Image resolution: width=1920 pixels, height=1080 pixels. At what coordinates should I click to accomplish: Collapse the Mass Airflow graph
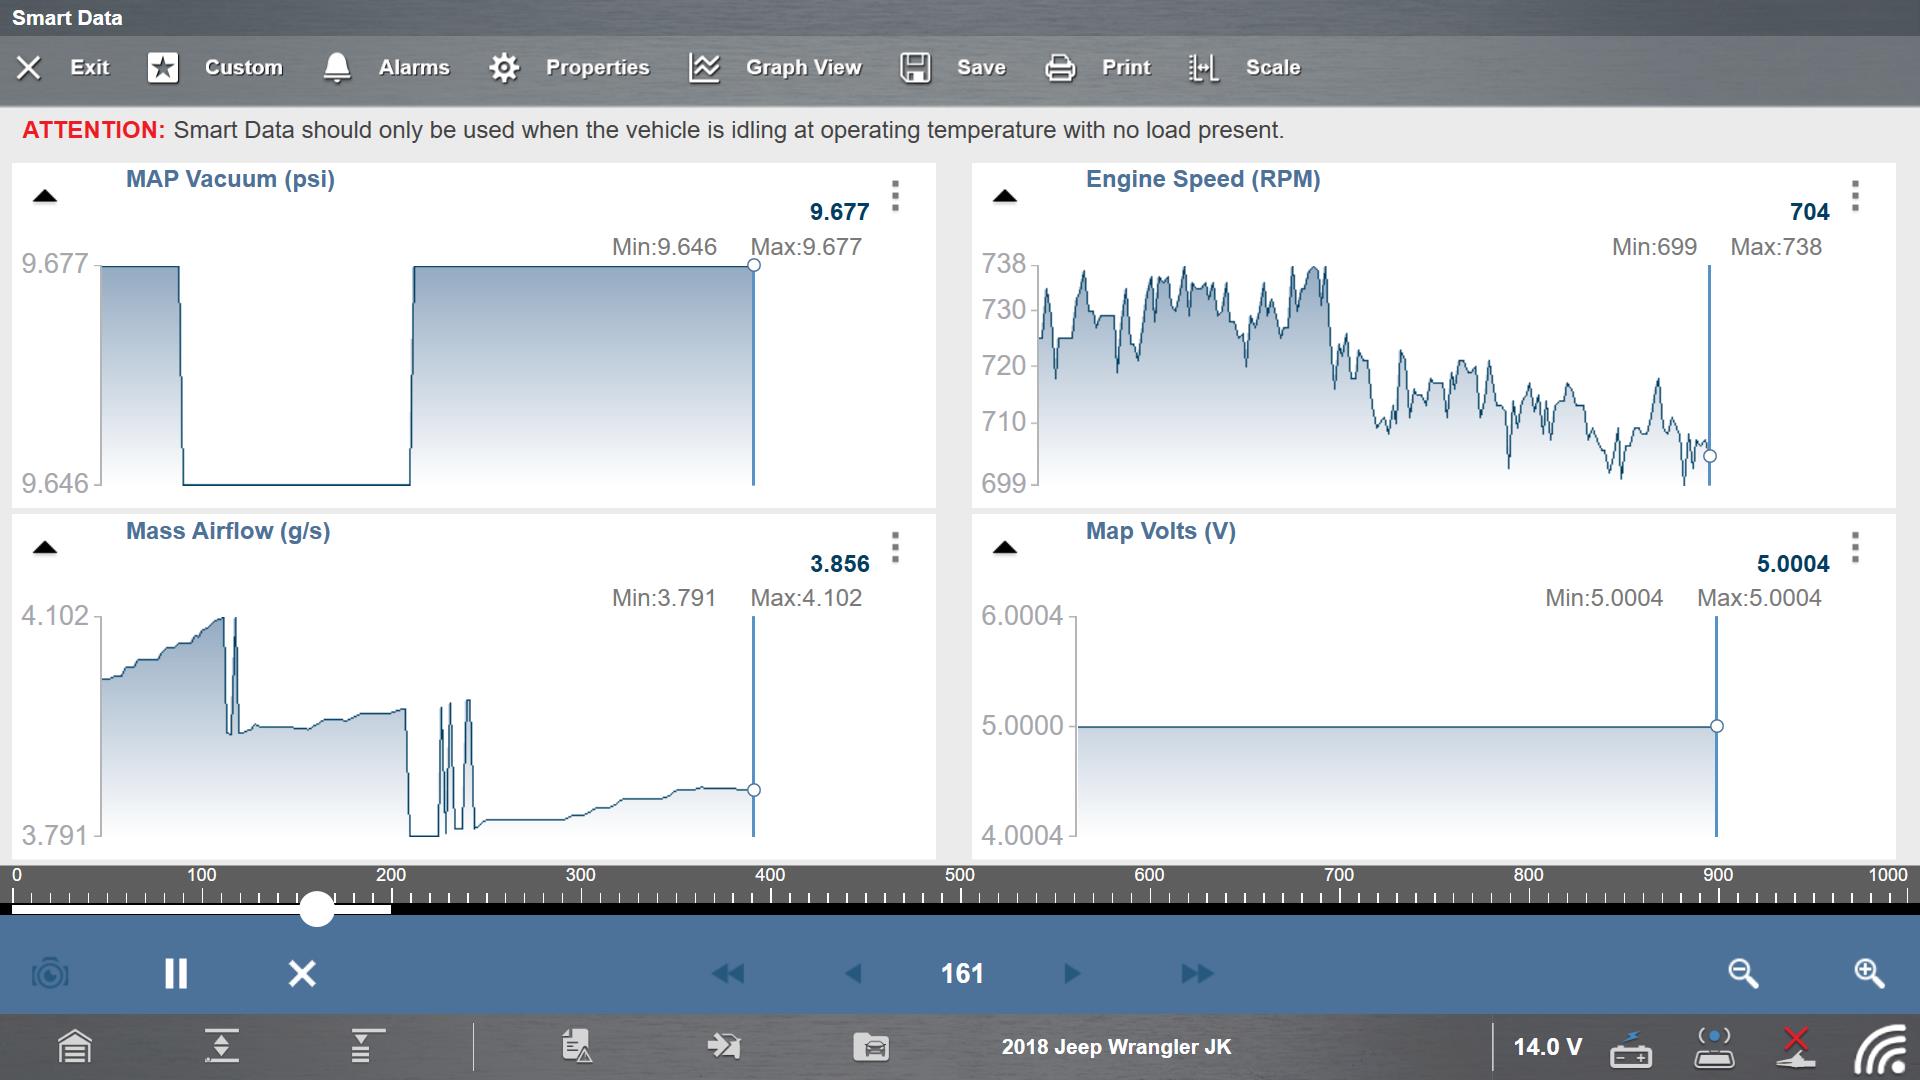point(45,548)
